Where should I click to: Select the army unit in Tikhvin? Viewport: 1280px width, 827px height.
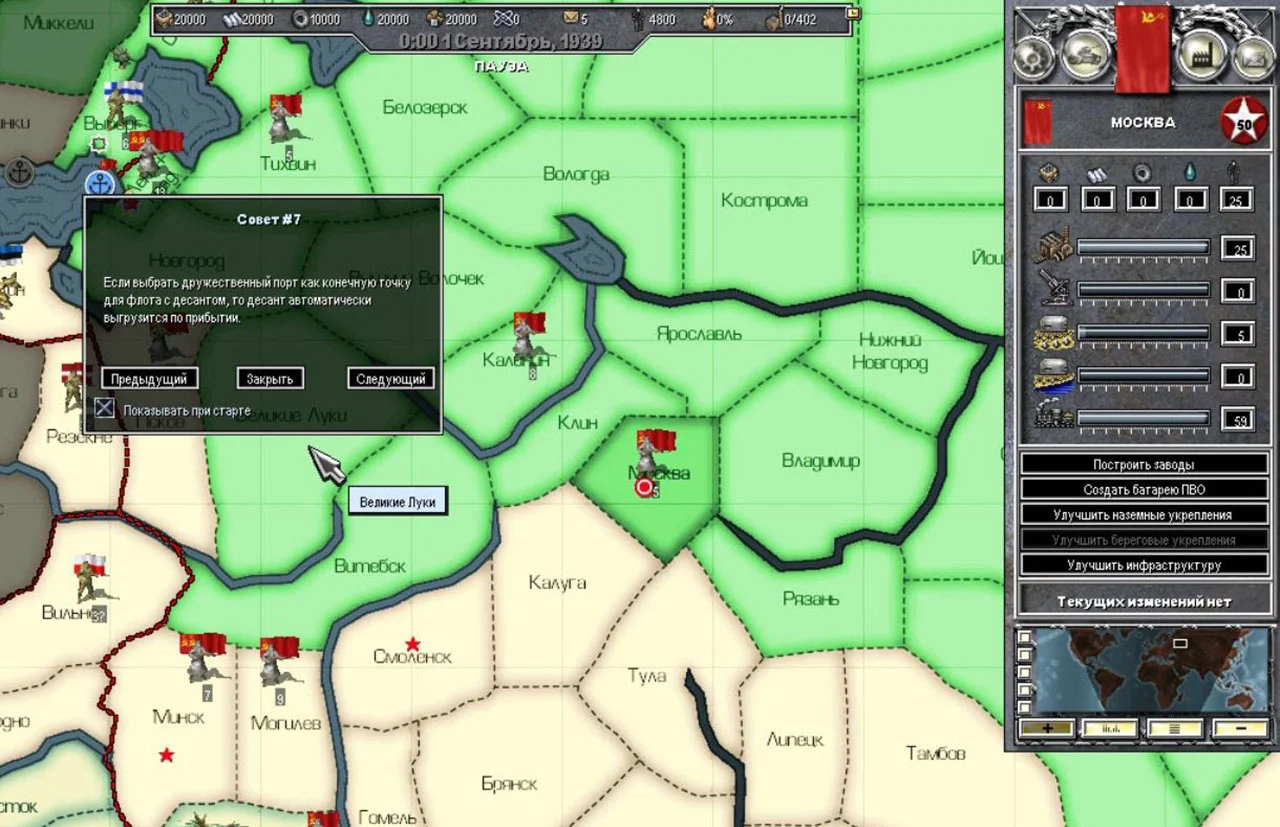click(x=283, y=120)
